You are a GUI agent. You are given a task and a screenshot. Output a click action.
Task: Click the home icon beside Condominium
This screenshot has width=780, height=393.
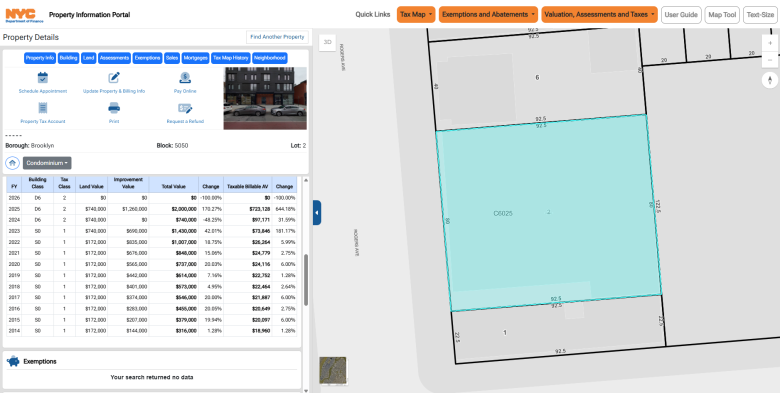coord(12,163)
